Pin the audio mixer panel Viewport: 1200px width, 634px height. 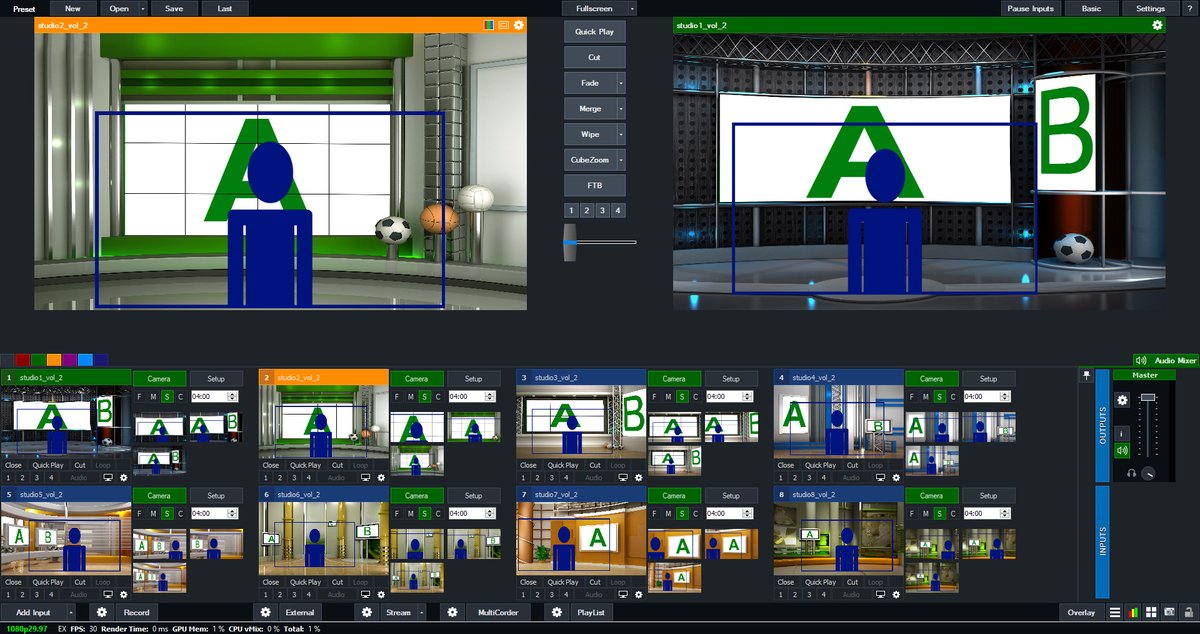point(1086,376)
